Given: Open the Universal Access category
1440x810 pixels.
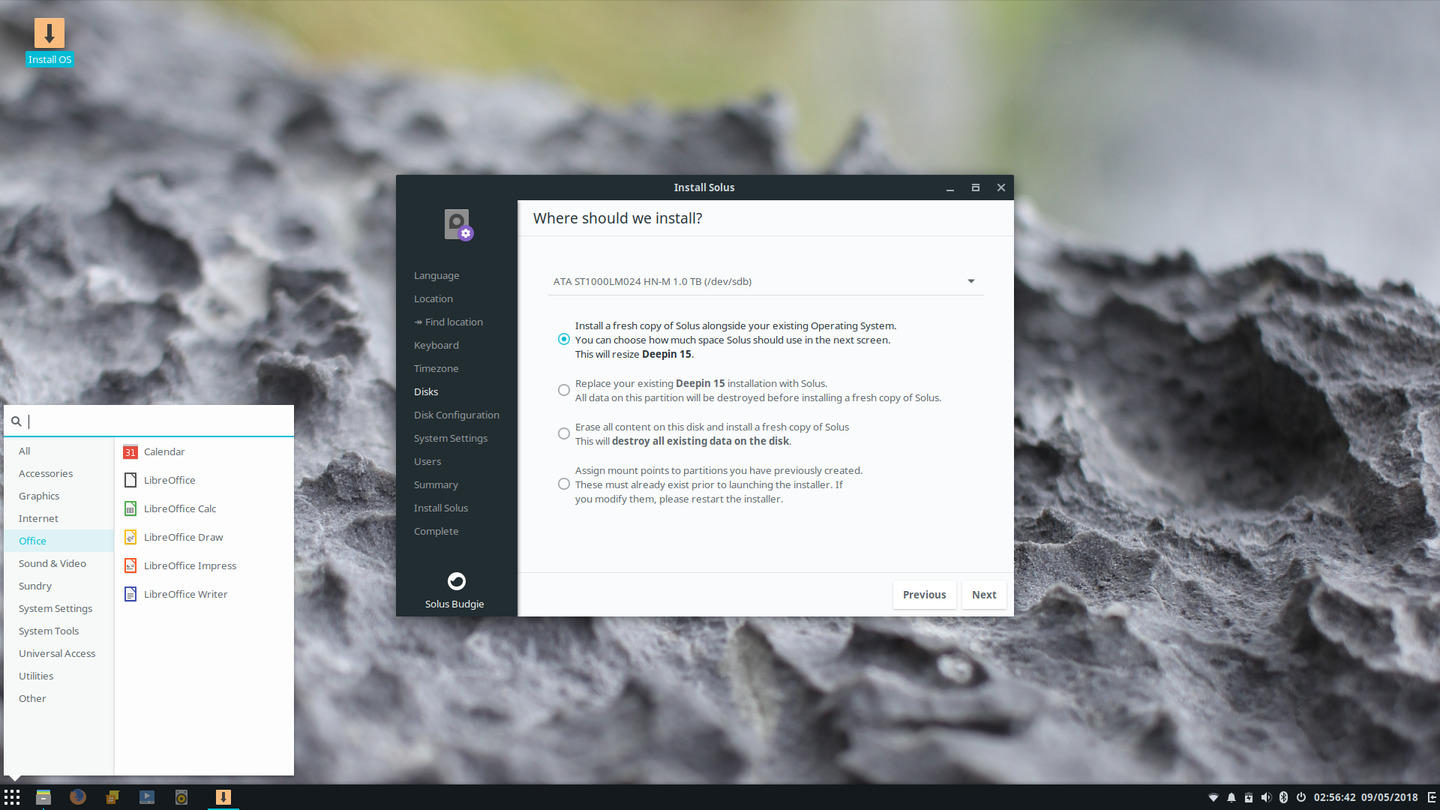Looking at the screenshot, I should [x=59, y=653].
